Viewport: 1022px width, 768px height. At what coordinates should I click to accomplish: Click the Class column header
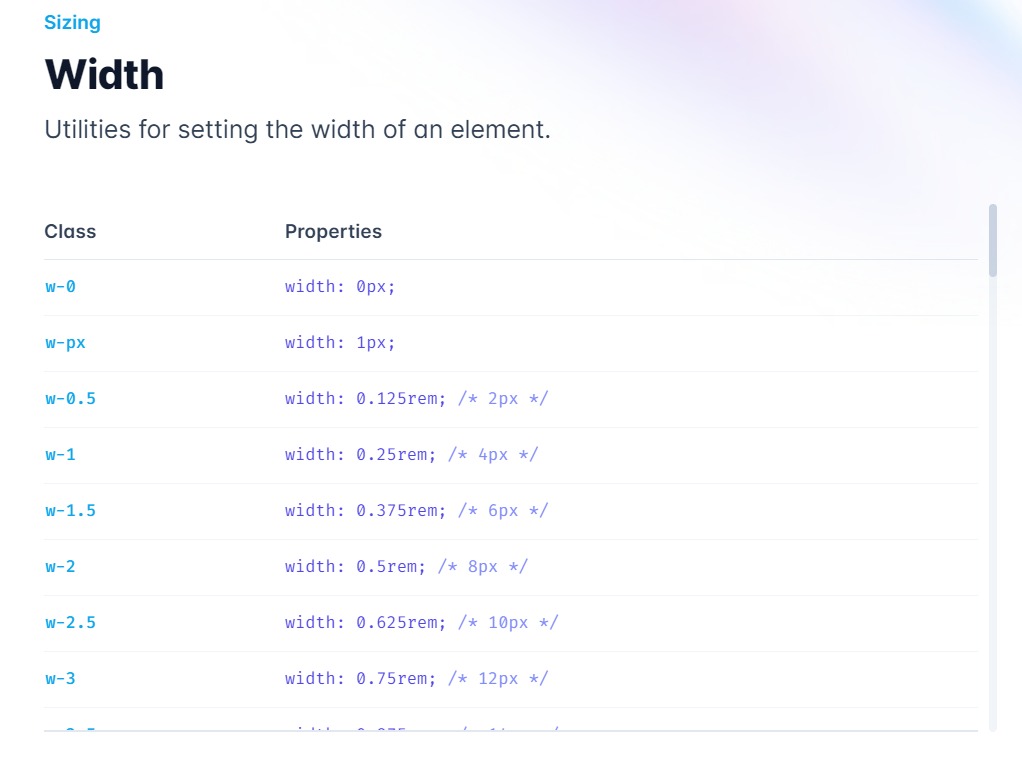70,231
